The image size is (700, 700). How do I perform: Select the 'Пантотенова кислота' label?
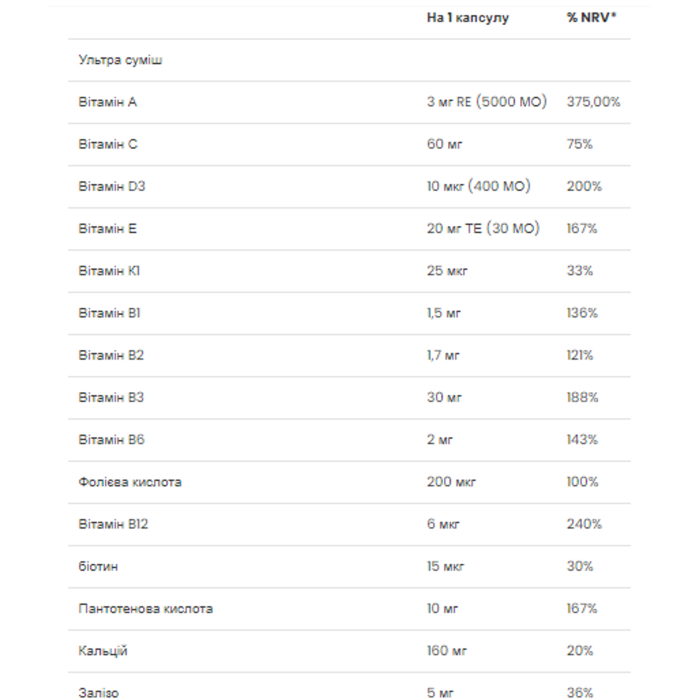[x=146, y=609]
